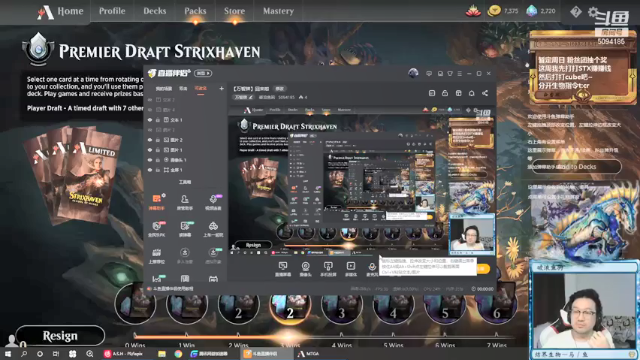This screenshot has height=360, width=640.
Task: Add a camera source
Action: coord(305,269)
